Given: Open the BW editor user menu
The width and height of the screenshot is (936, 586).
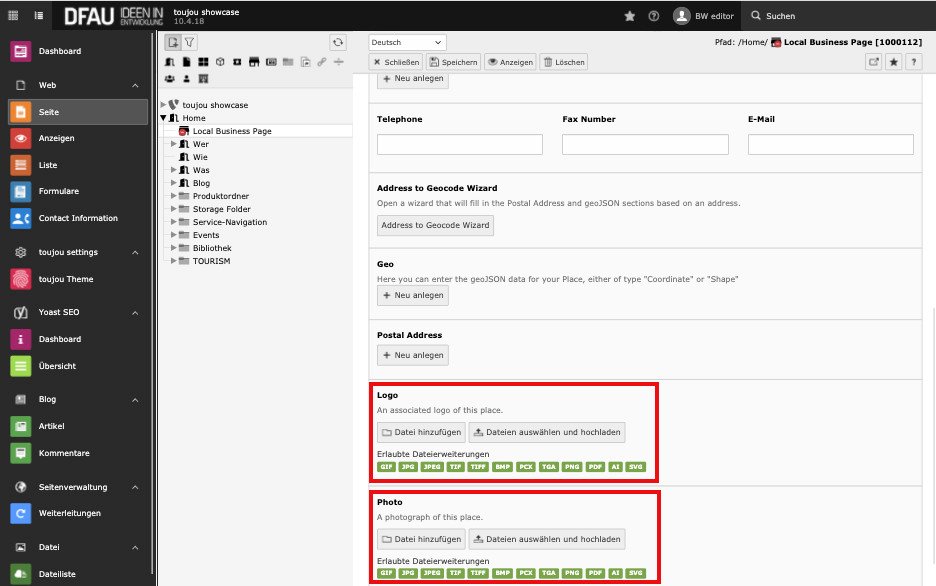Looking at the screenshot, I should pyautogui.click(x=703, y=16).
